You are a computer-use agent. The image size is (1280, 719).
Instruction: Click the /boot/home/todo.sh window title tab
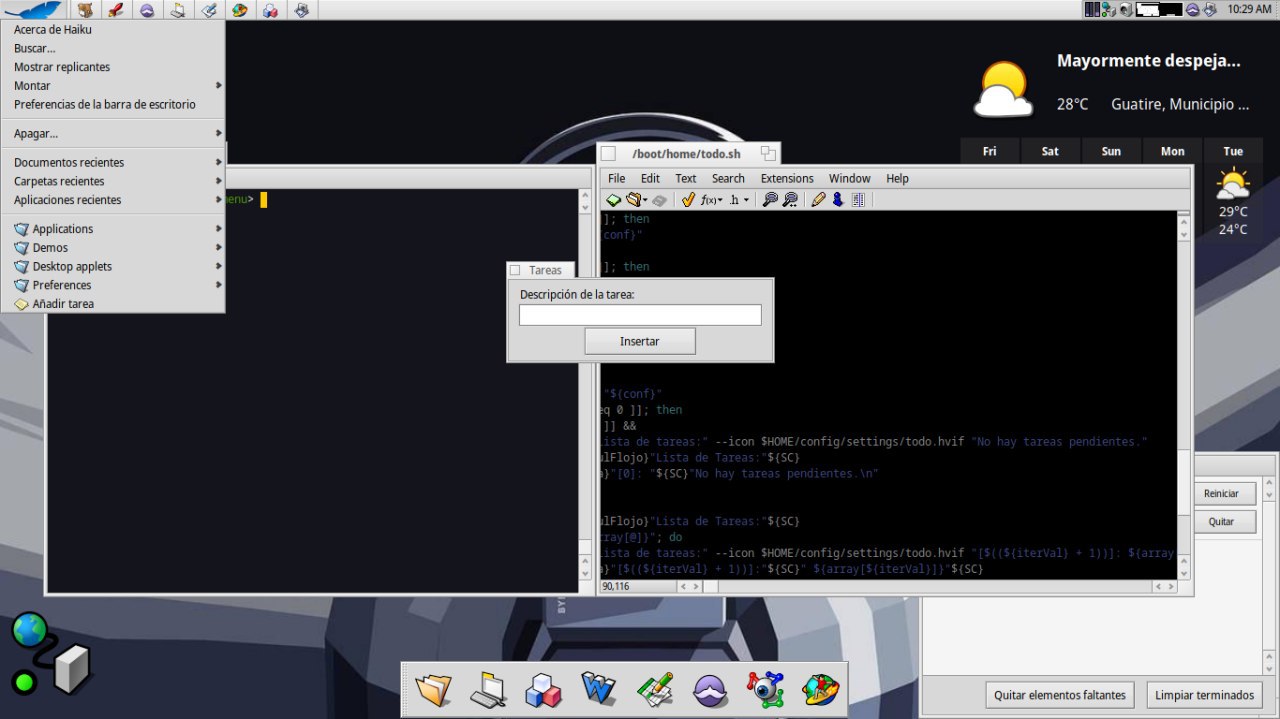[x=688, y=154]
